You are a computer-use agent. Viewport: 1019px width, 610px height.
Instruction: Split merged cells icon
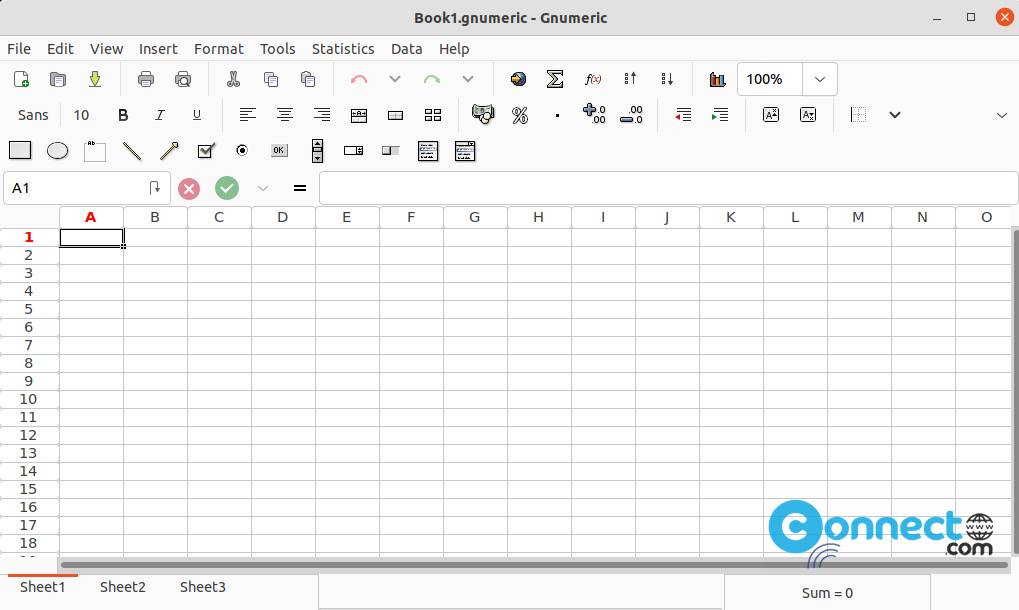(x=433, y=115)
